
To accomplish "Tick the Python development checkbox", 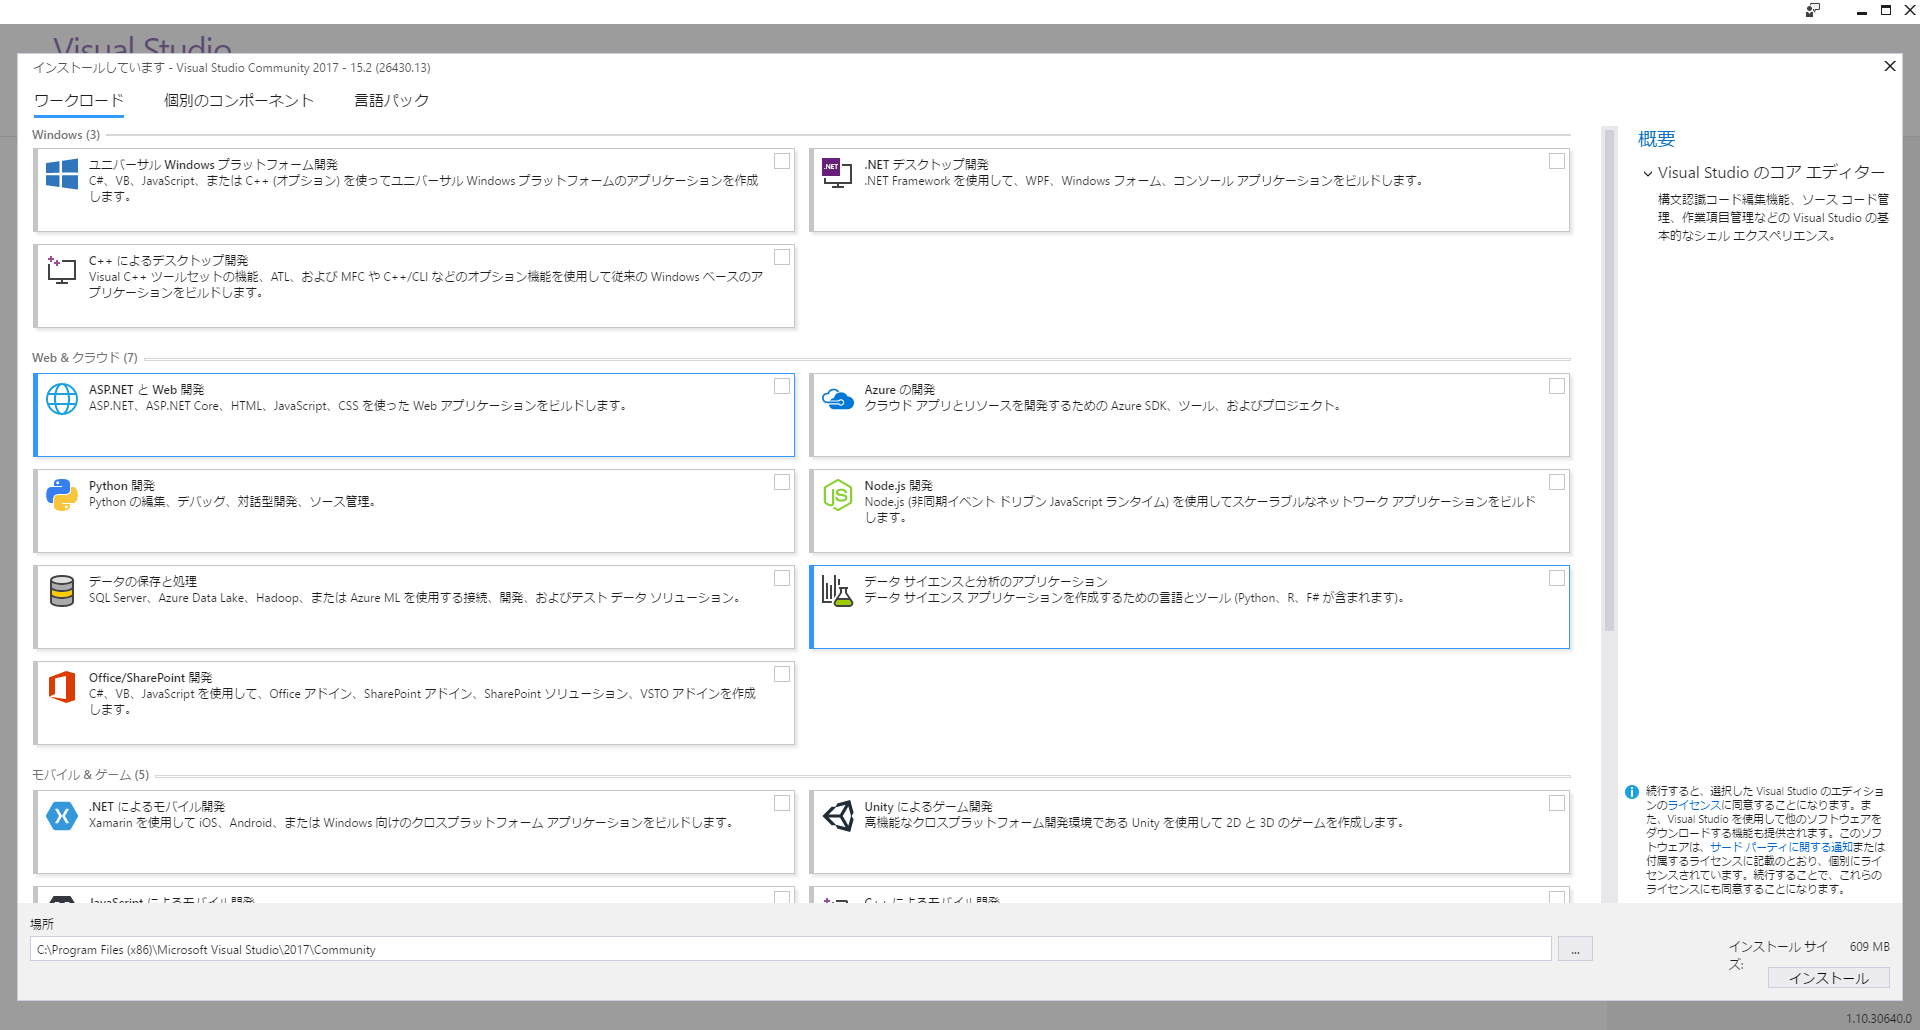I will pyautogui.click(x=782, y=482).
